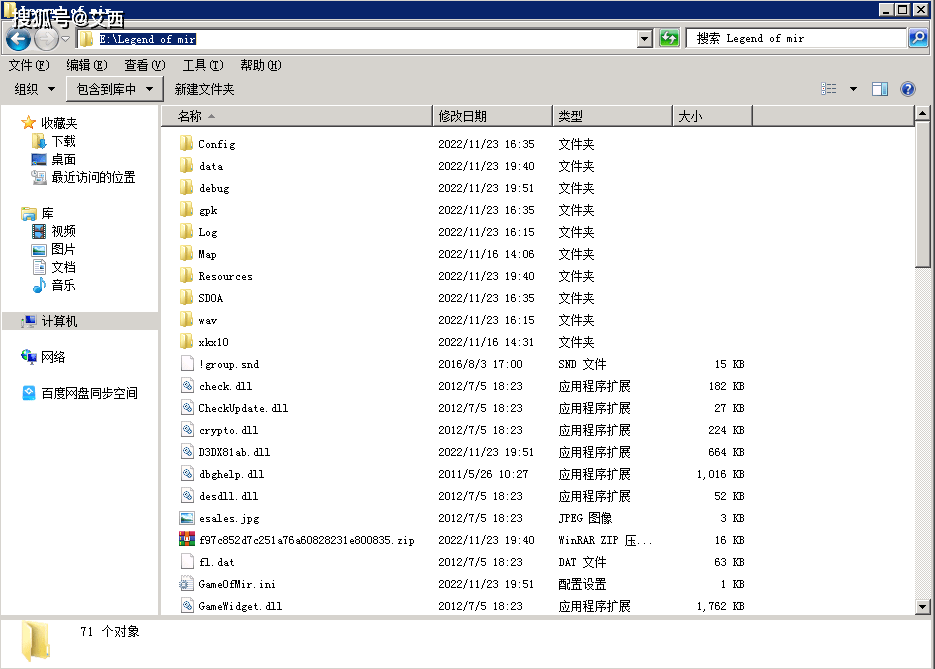935x669 pixels.
Task: Sort by the 修改日期 column header
Action: tap(493, 116)
